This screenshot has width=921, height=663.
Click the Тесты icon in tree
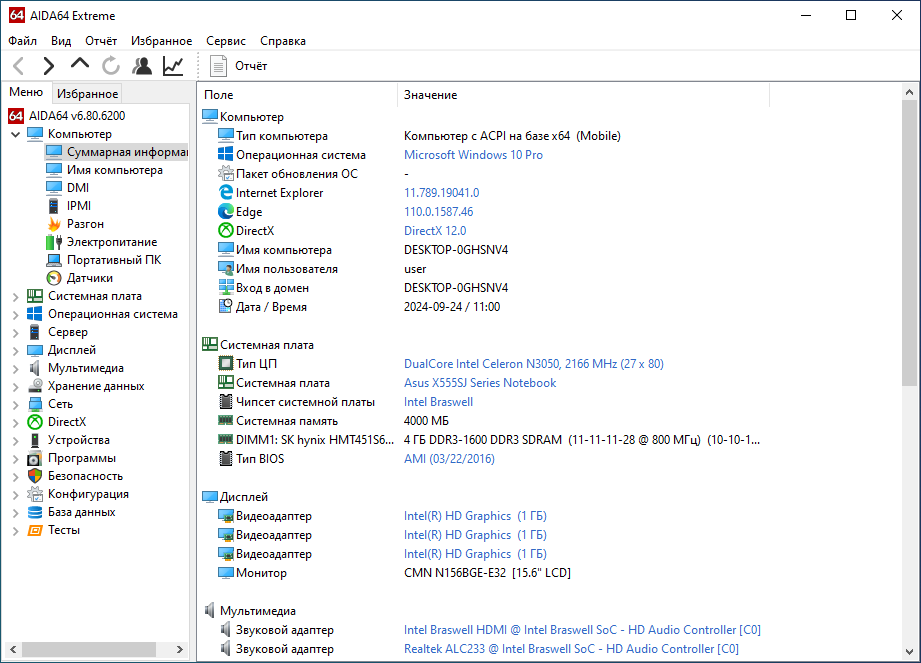(x=35, y=530)
